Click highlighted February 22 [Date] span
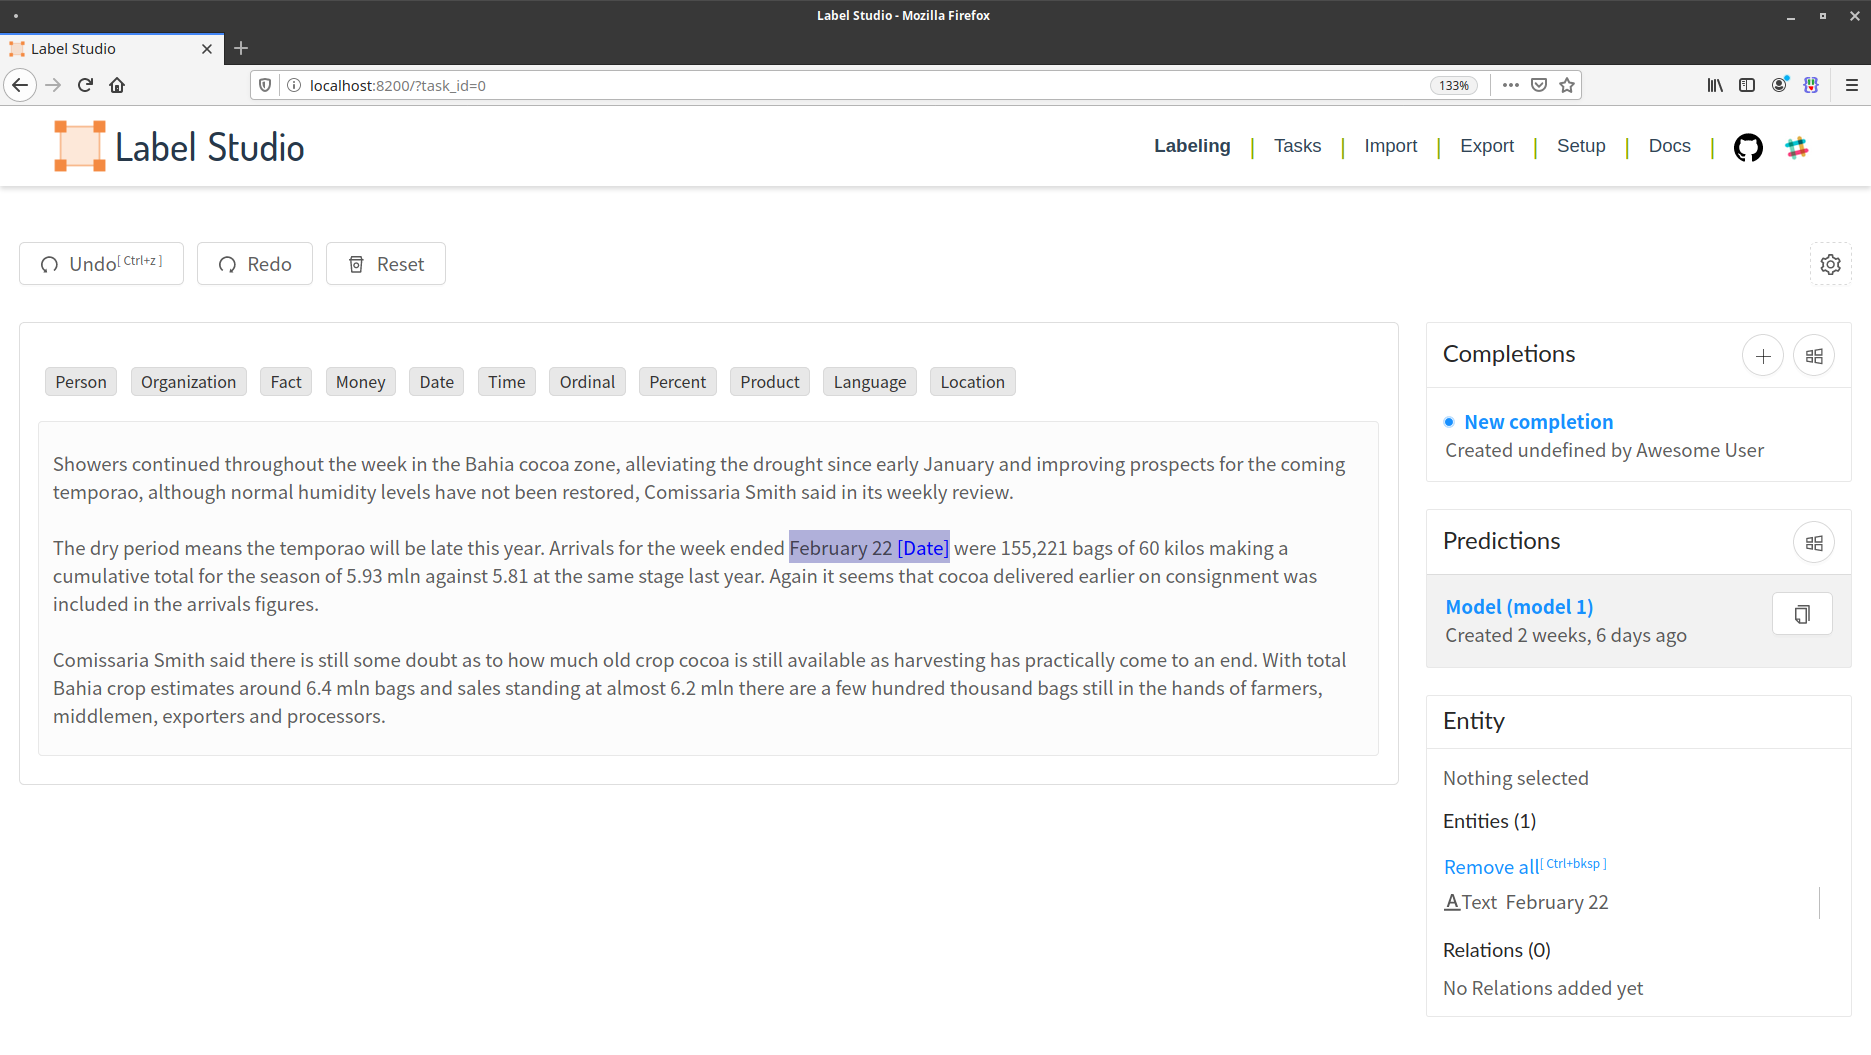 869,548
